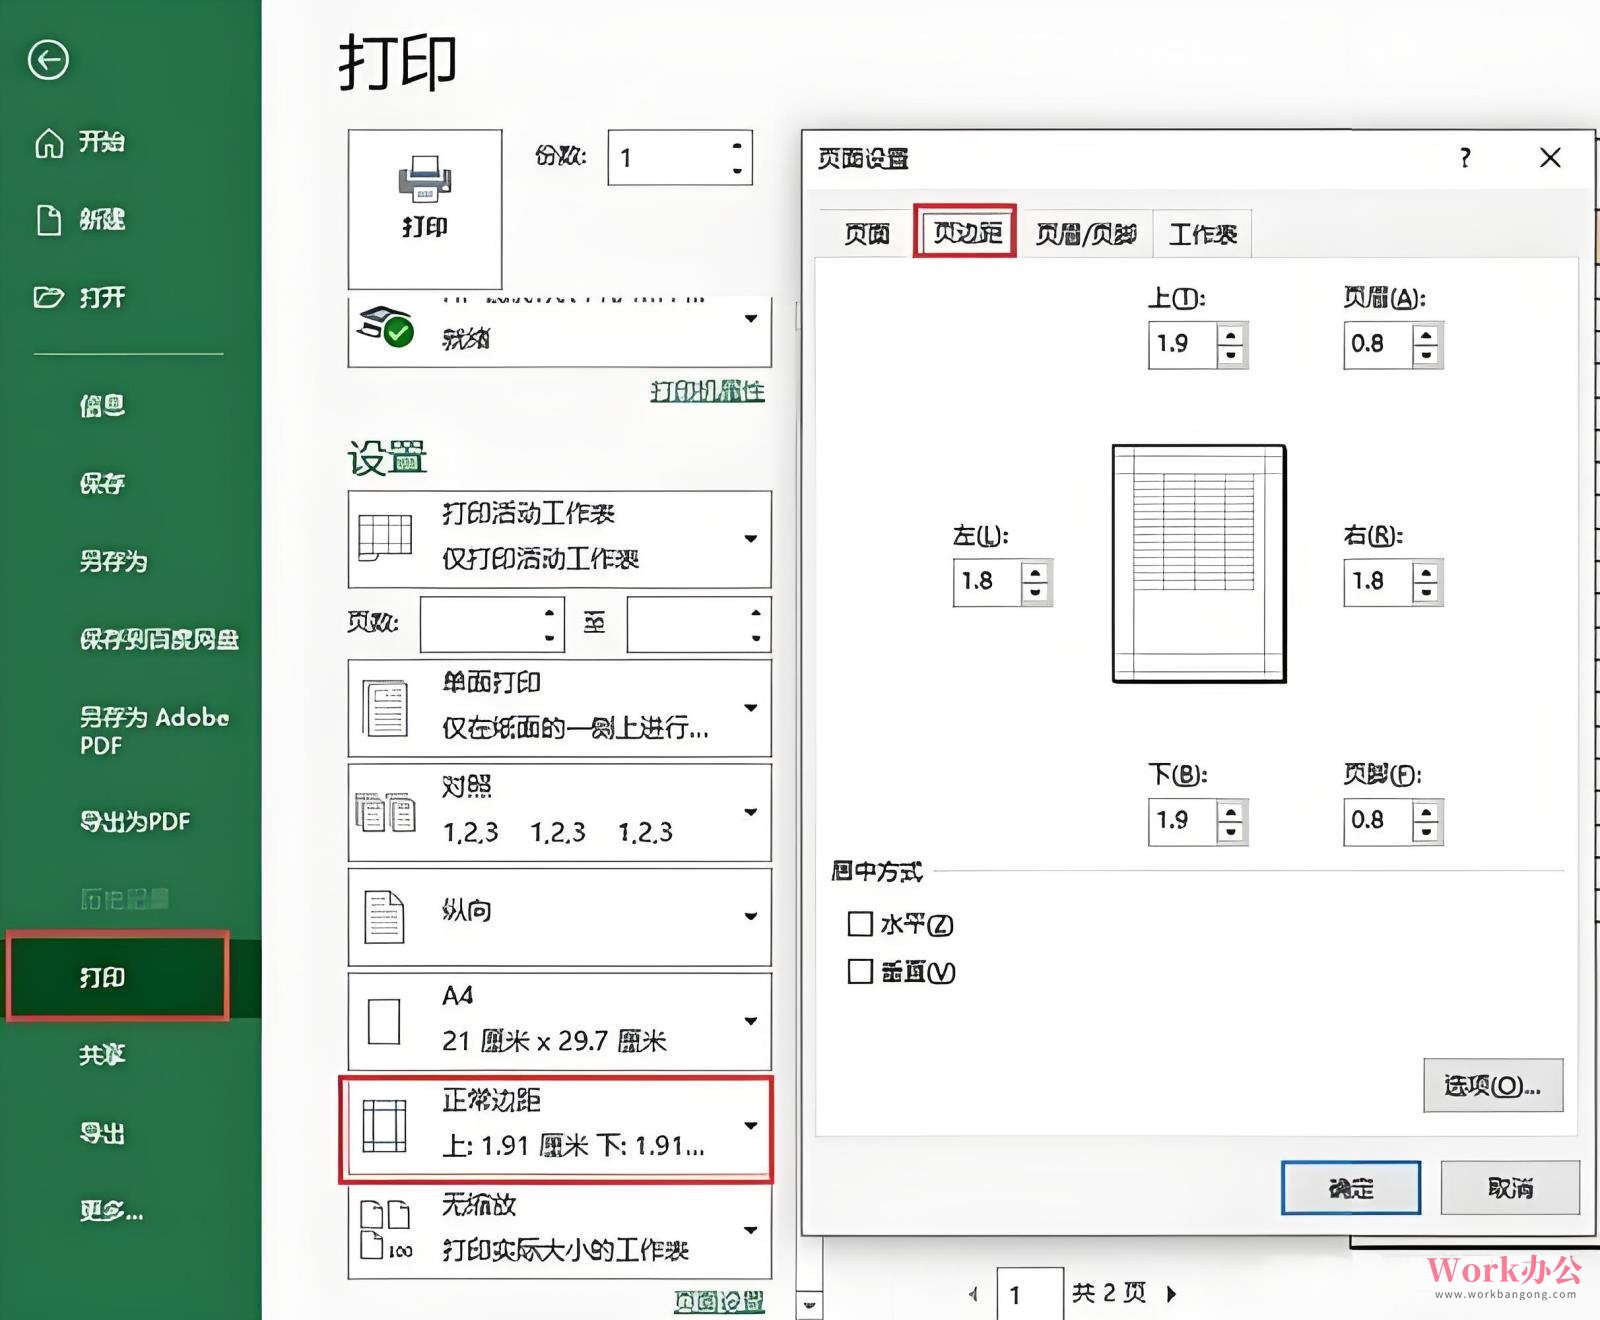Click the 份数 copies spinner
1600x1320 pixels.
[x=737, y=158]
